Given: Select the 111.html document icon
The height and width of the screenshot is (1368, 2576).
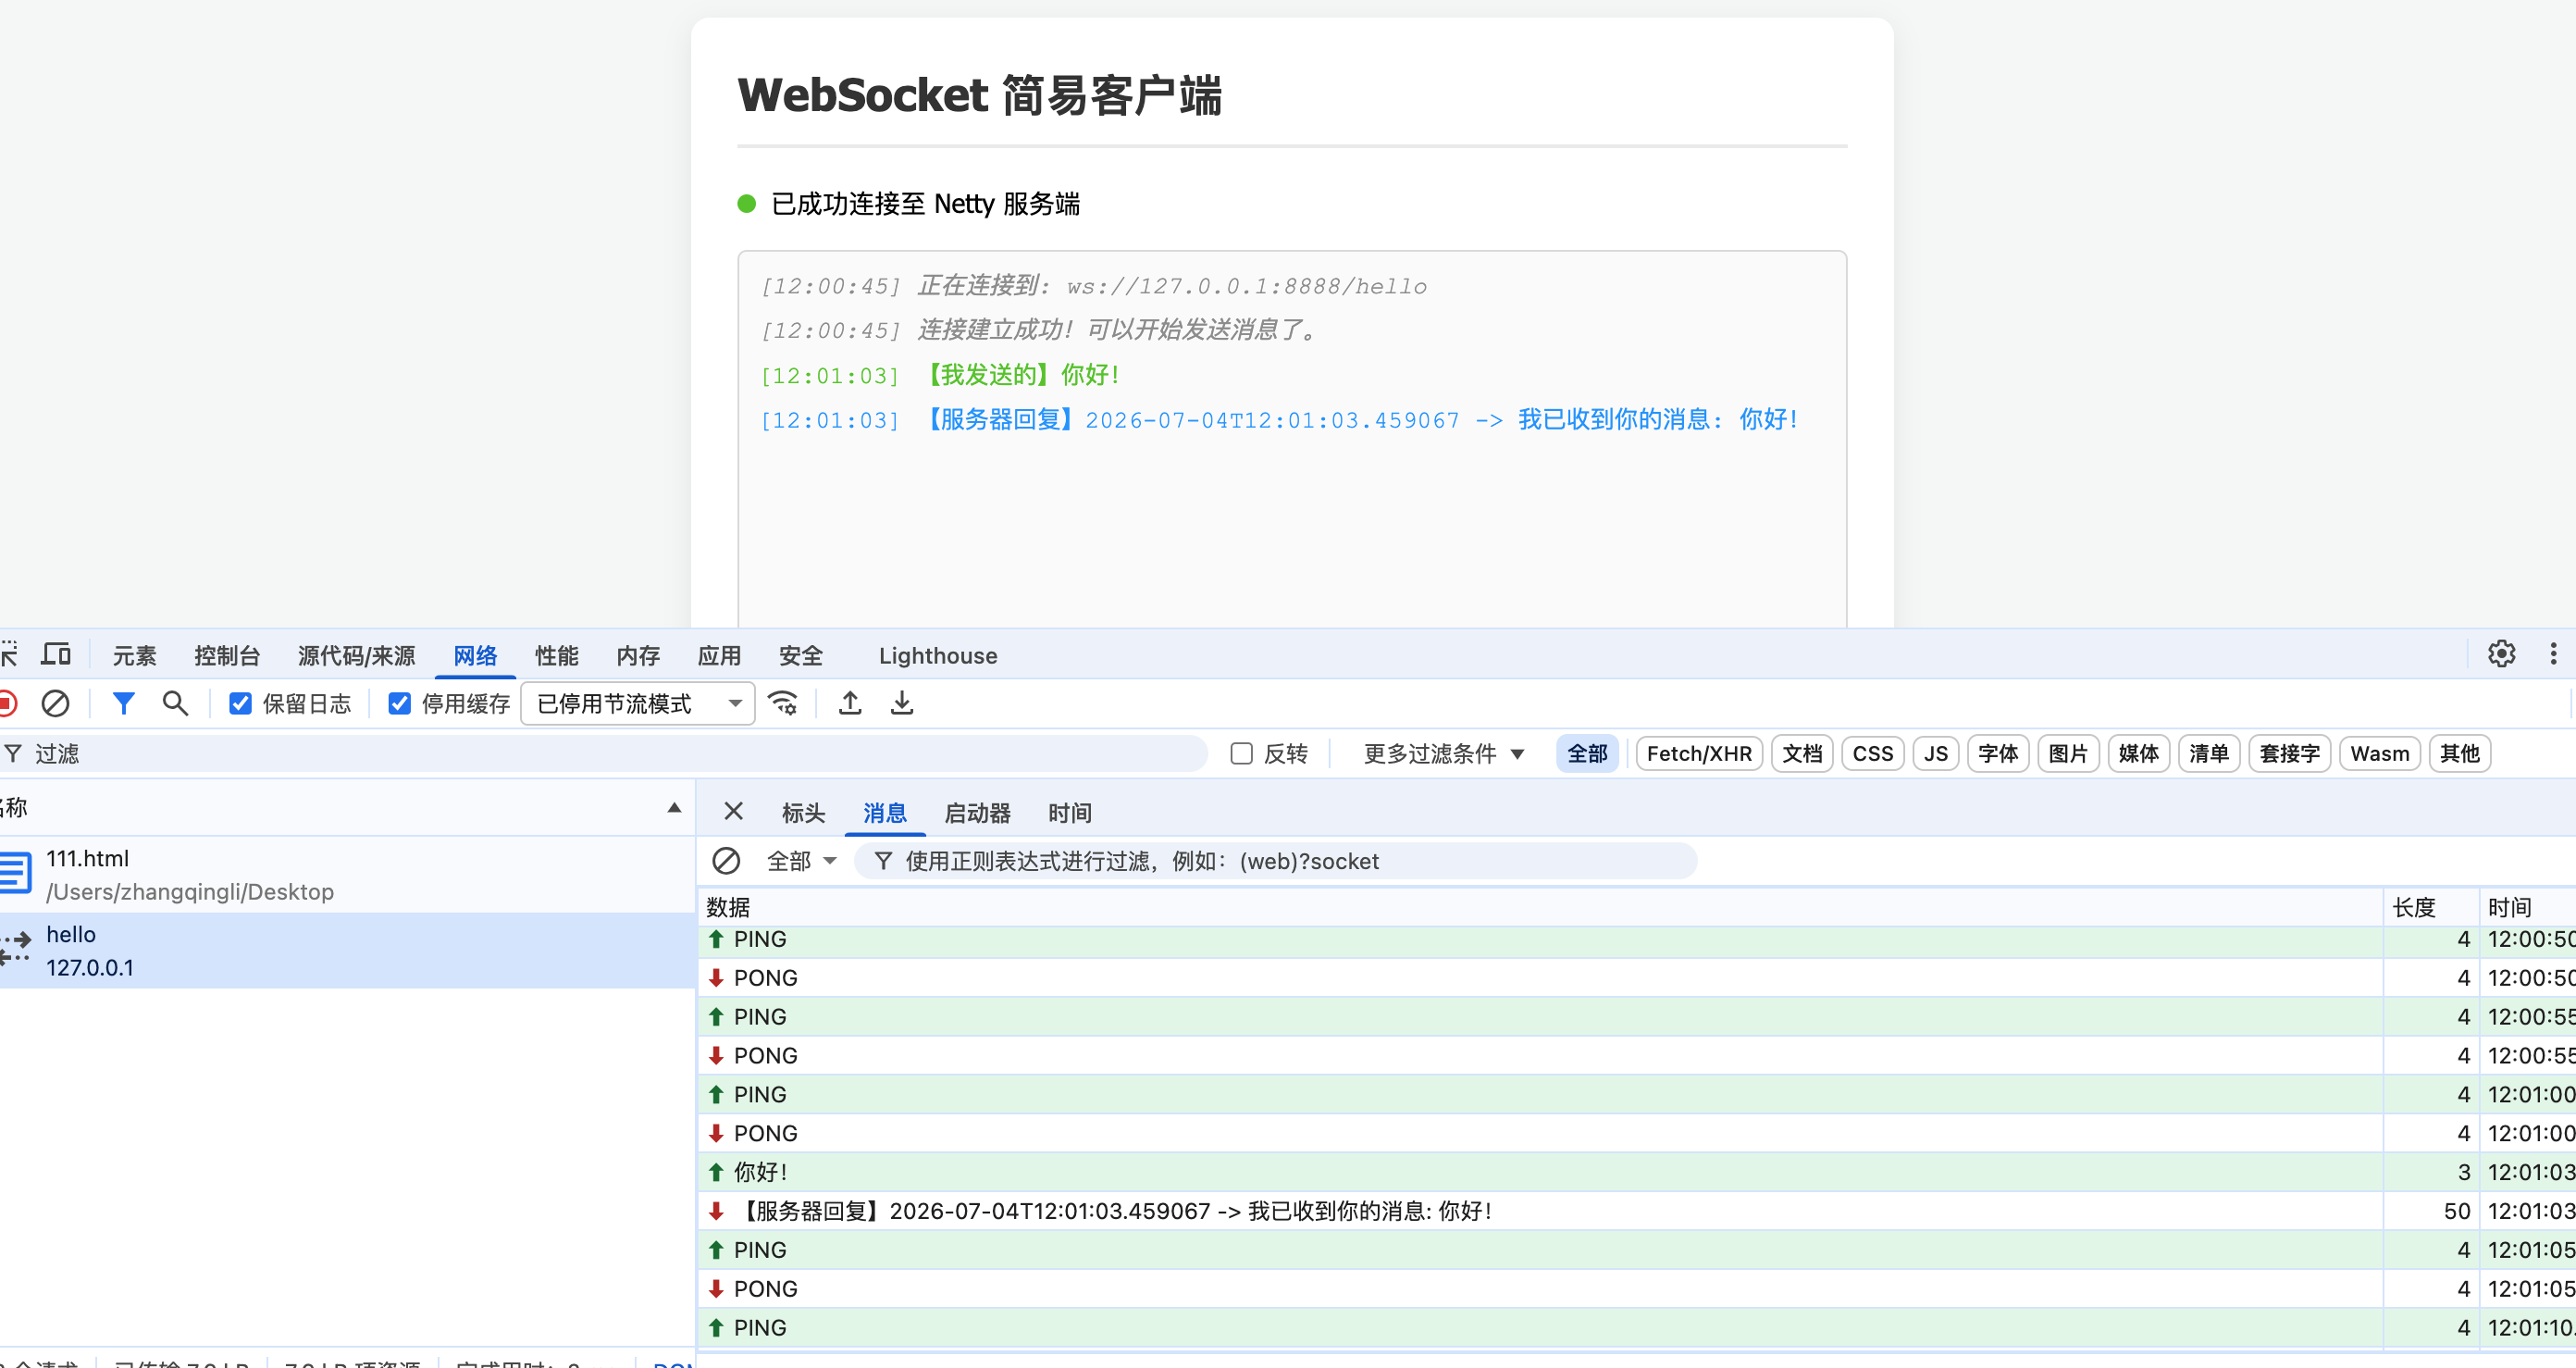Looking at the screenshot, I should [15, 872].
